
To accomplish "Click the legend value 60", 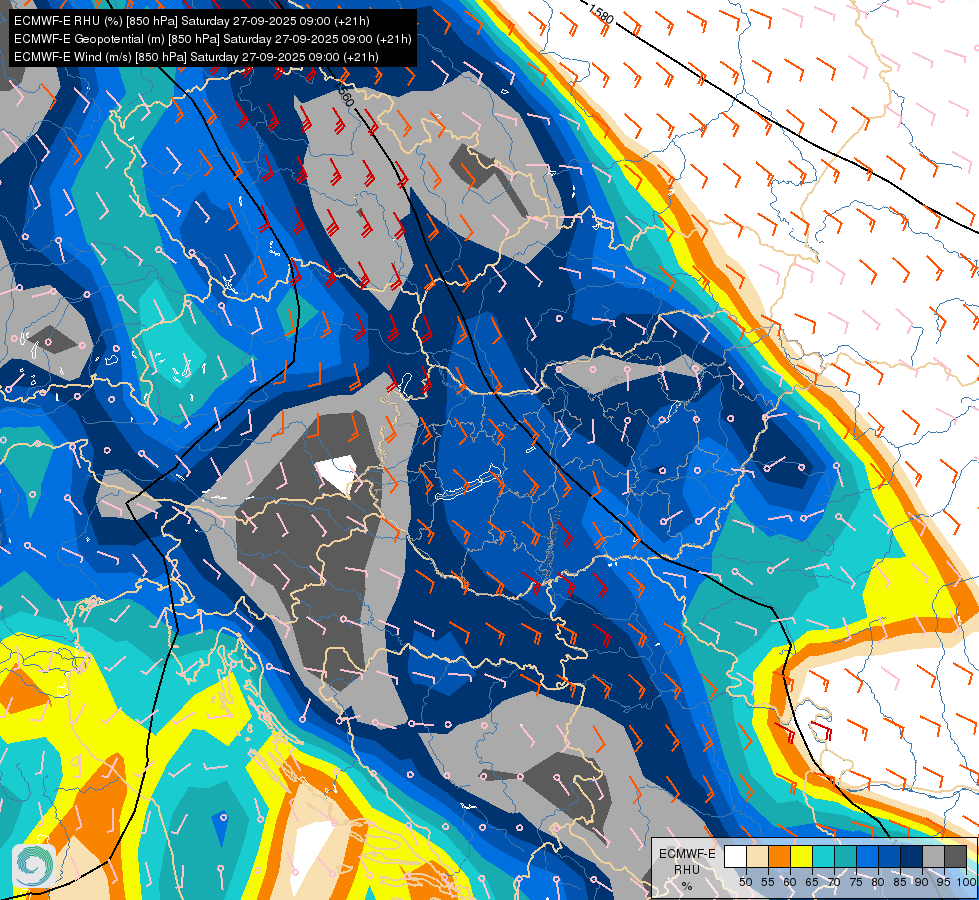I will [790, 883].
